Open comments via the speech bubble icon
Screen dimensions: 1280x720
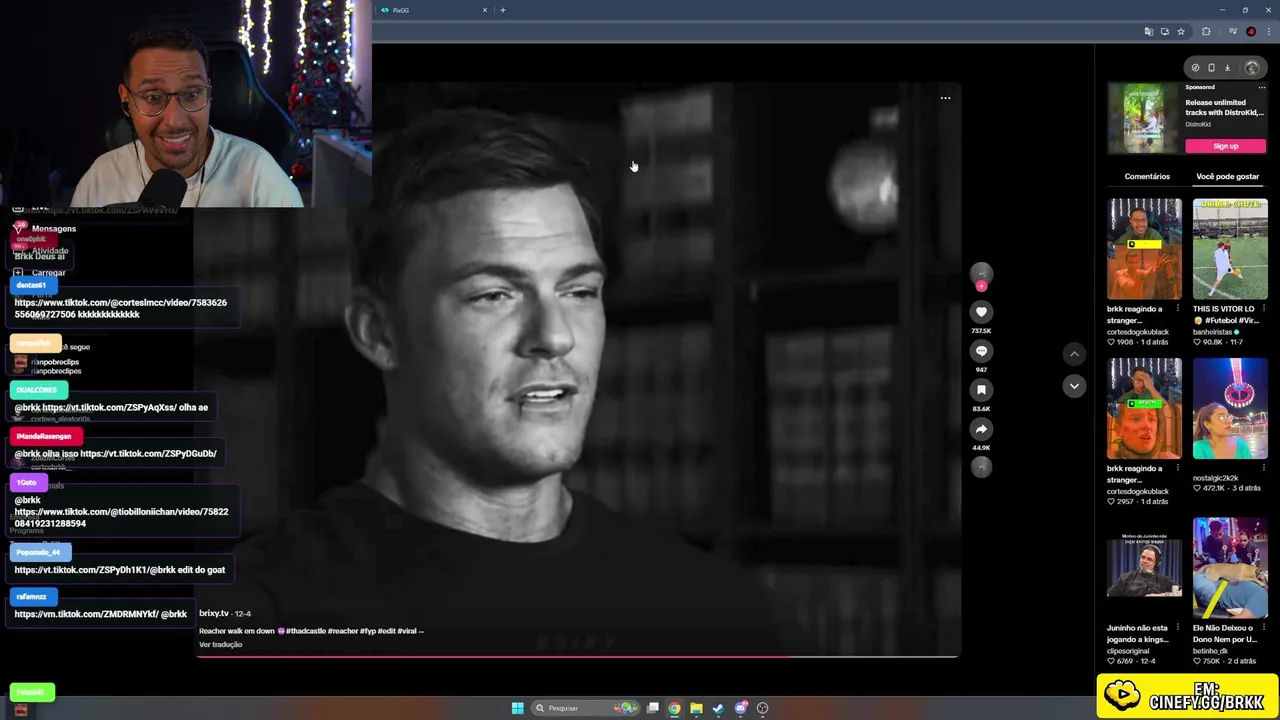[x=981, y=351]
